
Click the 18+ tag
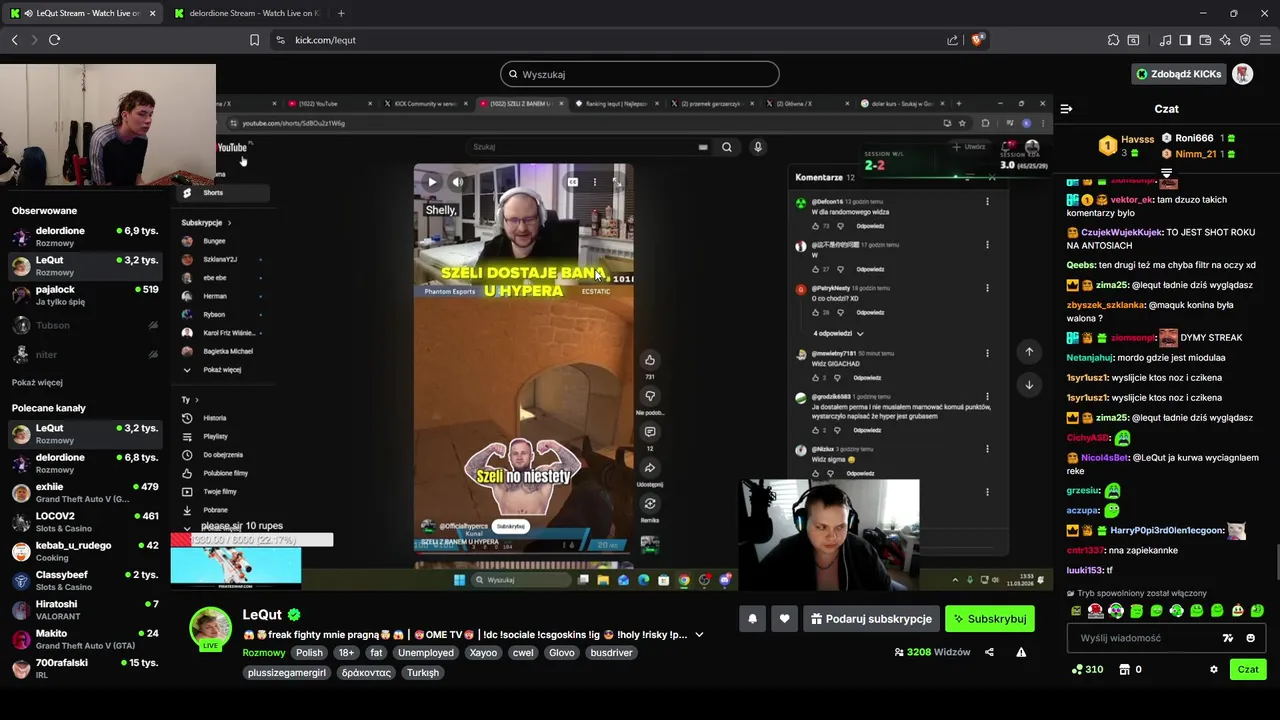tap(346, 652)
